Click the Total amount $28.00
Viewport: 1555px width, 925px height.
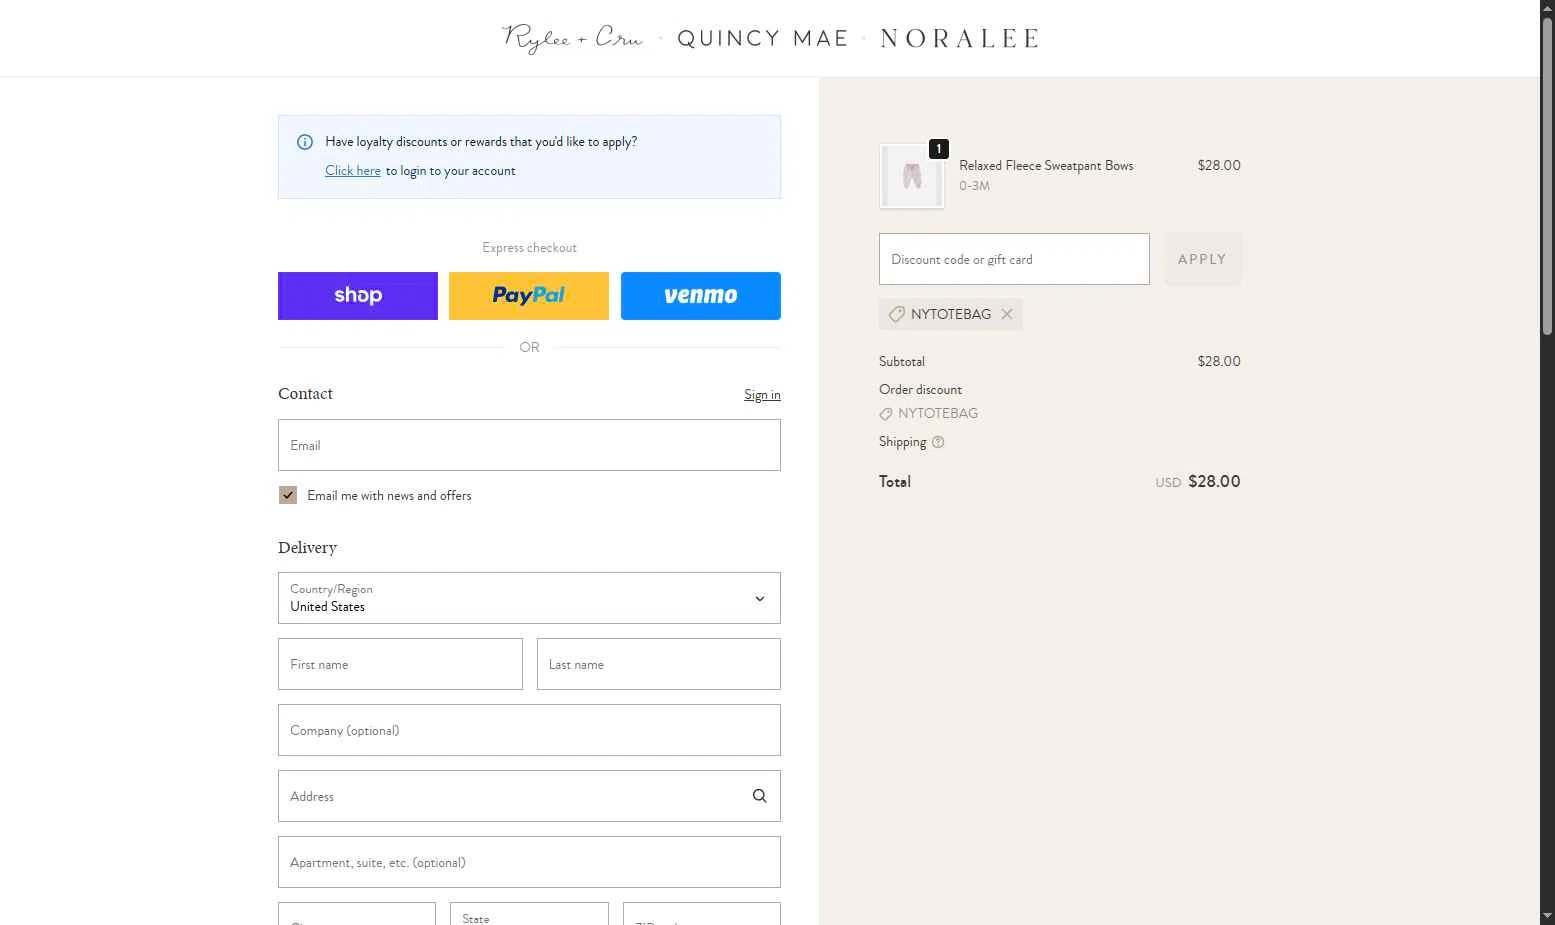(1214, 482)
